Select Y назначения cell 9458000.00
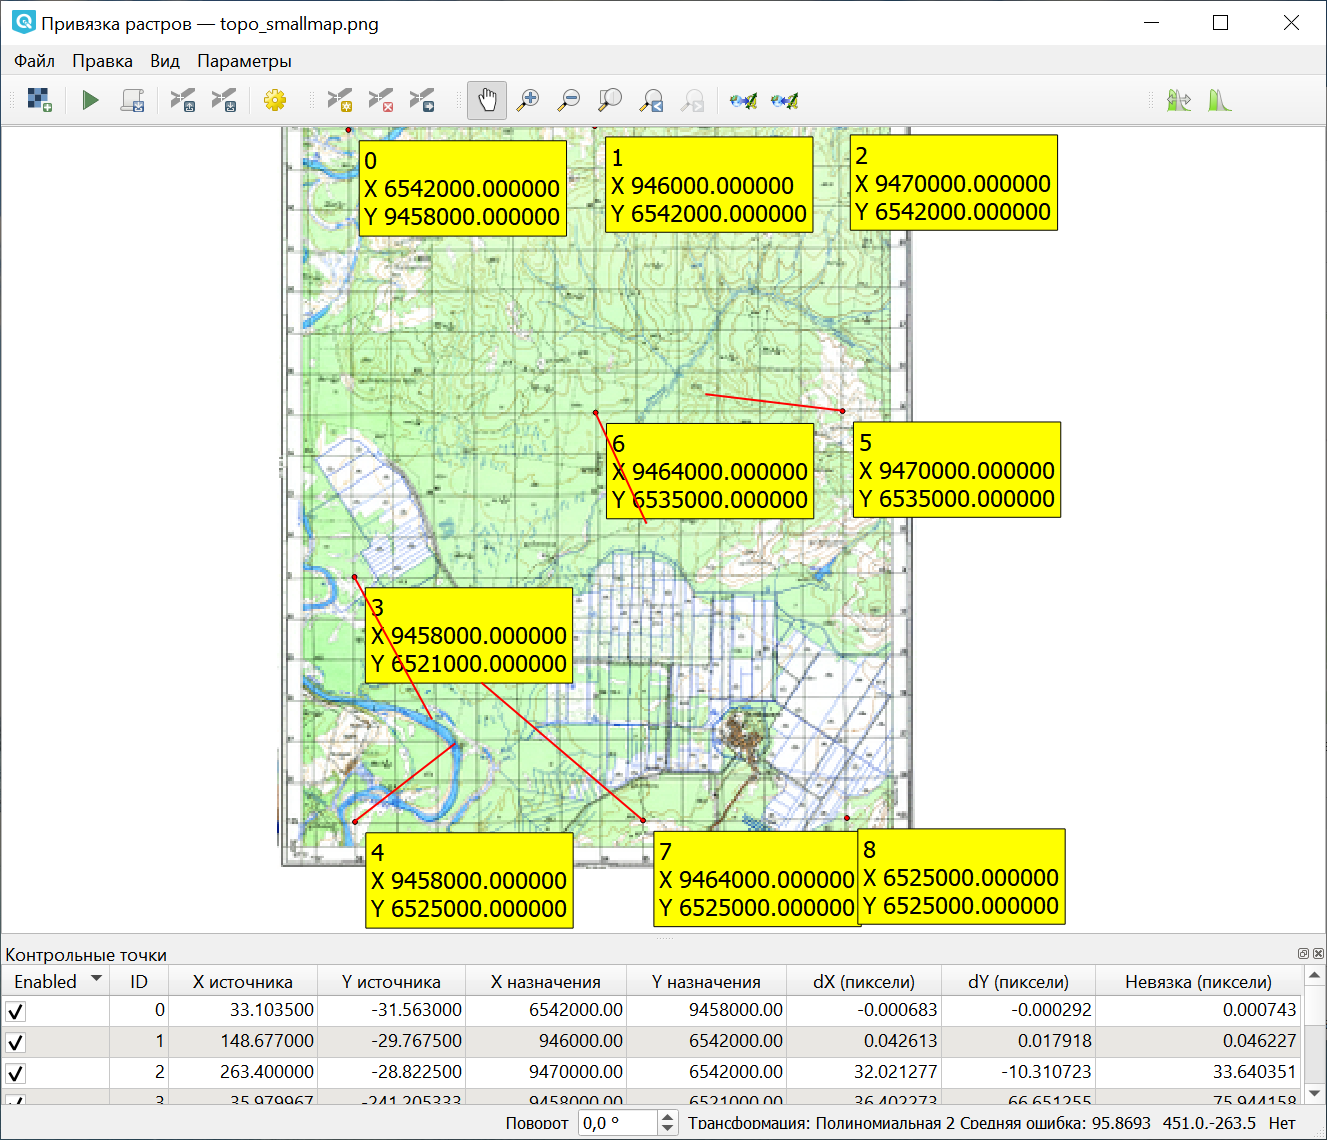The image size is (1327, 1140). [x=706, y=1011]
